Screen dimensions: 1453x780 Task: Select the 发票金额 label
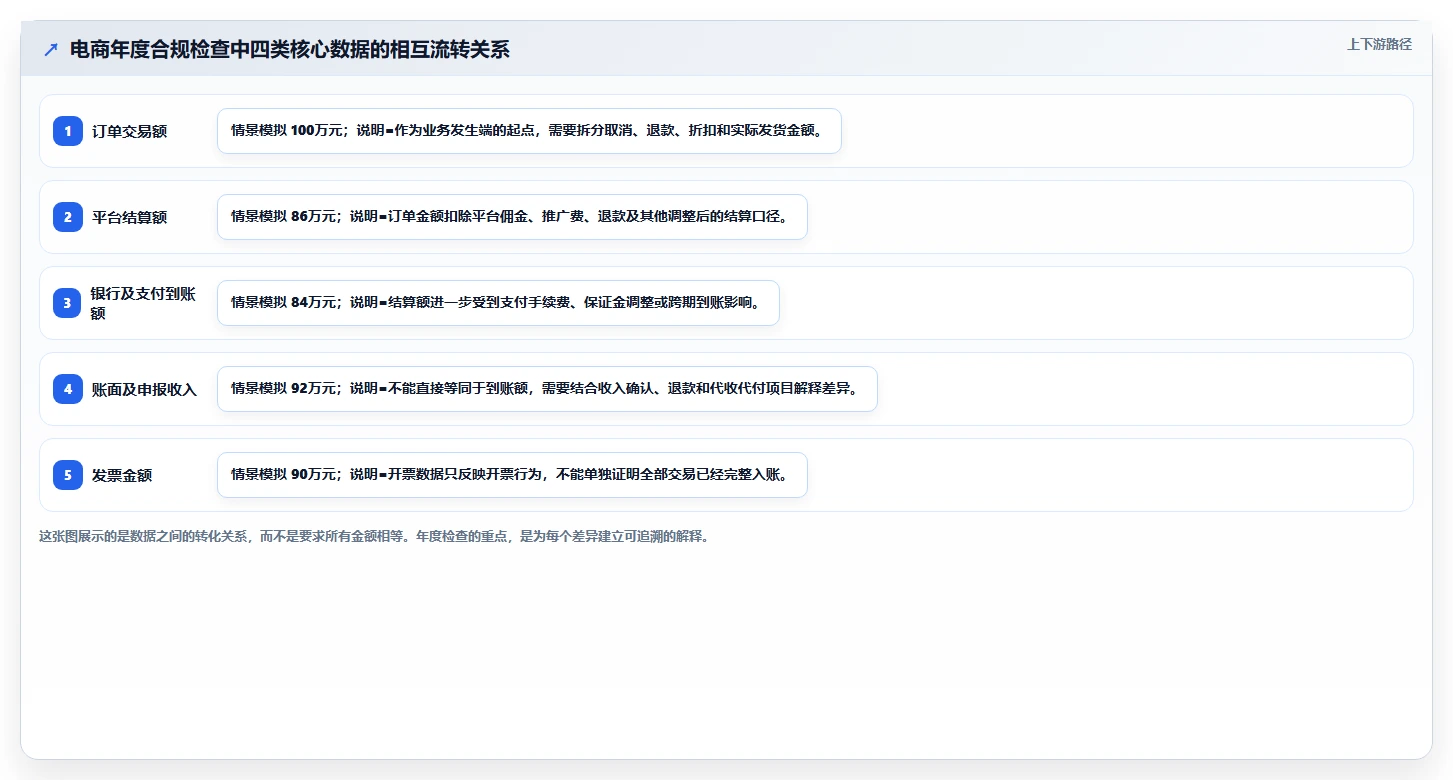tap(122, 475)
